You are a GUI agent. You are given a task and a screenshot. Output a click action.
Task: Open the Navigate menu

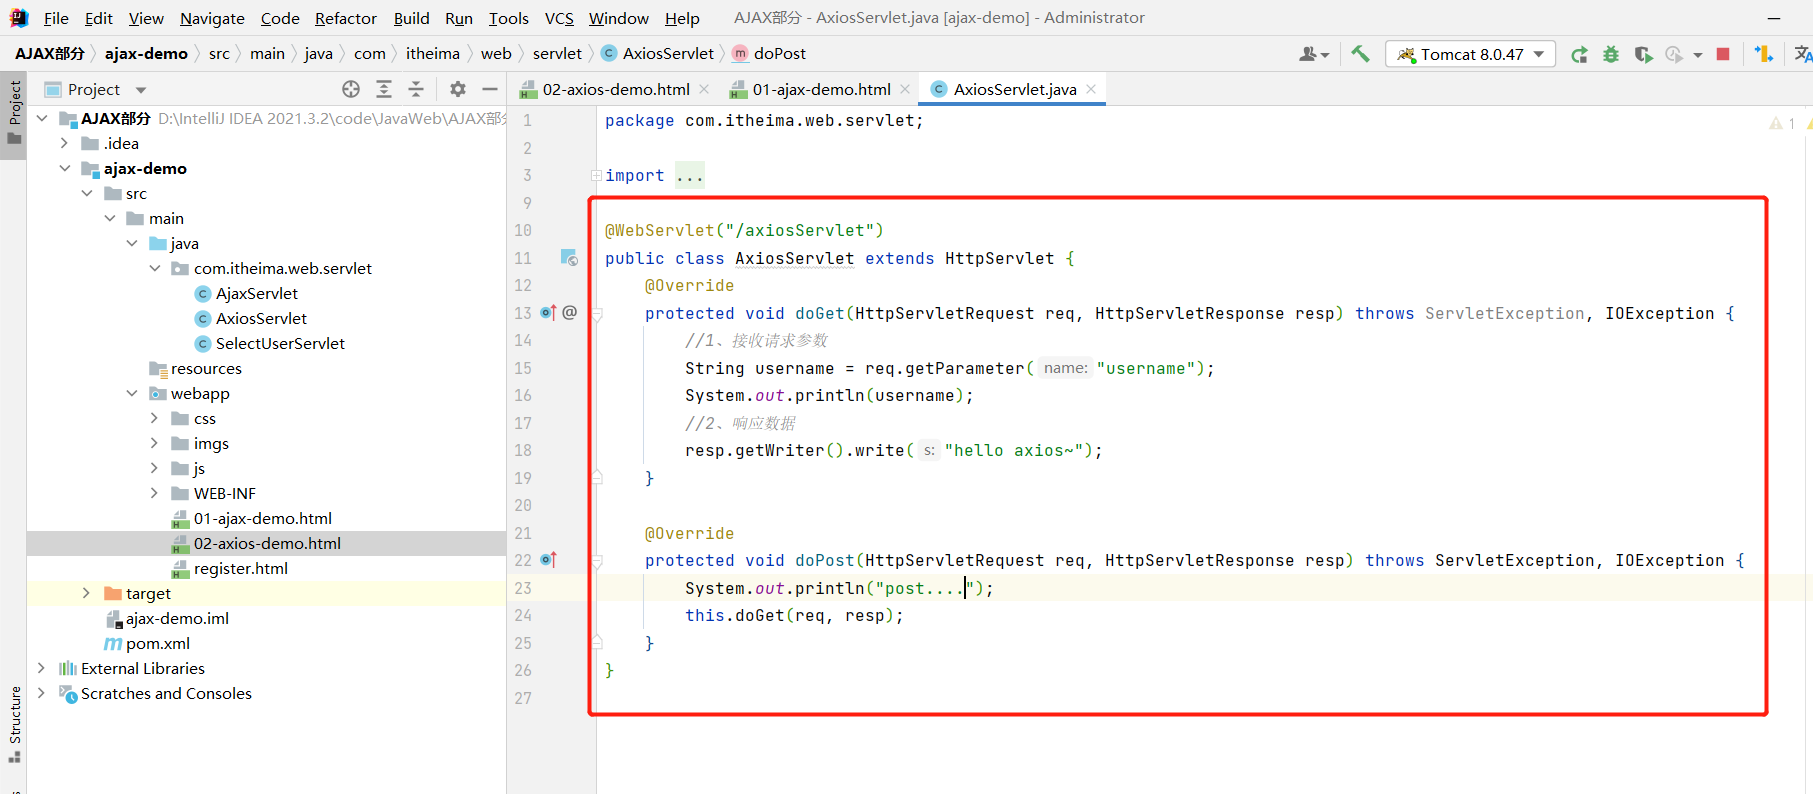tap(212, 18)
